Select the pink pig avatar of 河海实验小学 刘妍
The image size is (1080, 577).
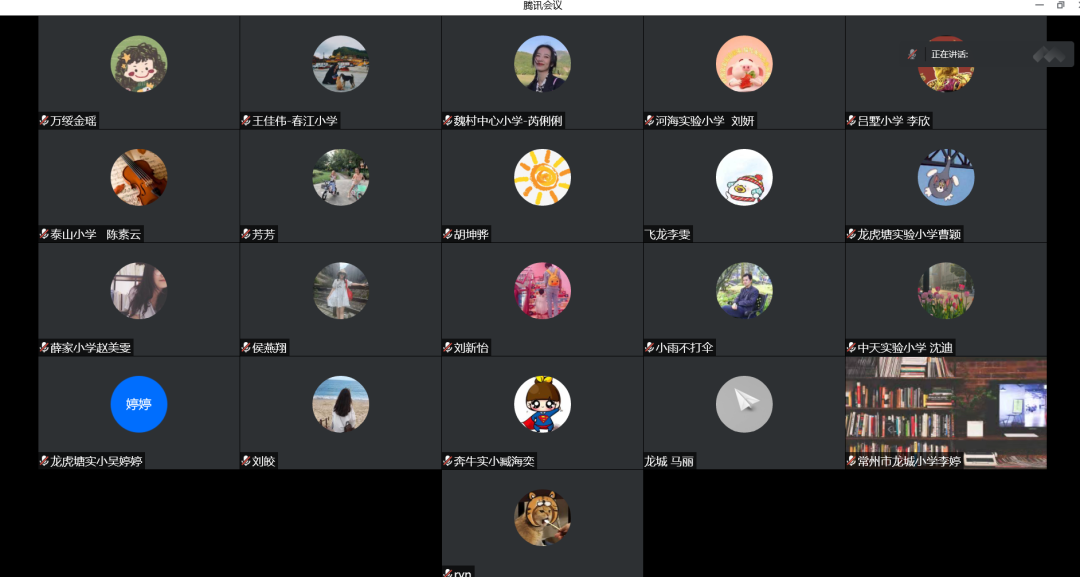pyautogui.click(x=744, y=63)
